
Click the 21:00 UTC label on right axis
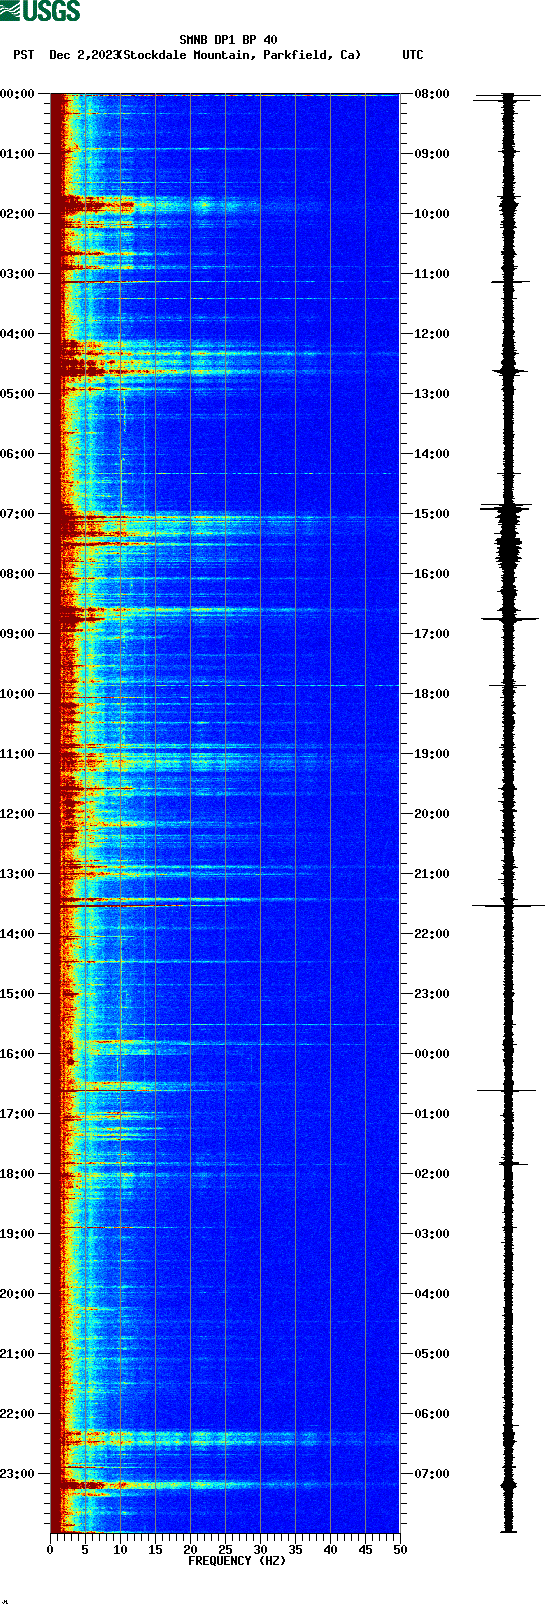(x=432, y=874)
